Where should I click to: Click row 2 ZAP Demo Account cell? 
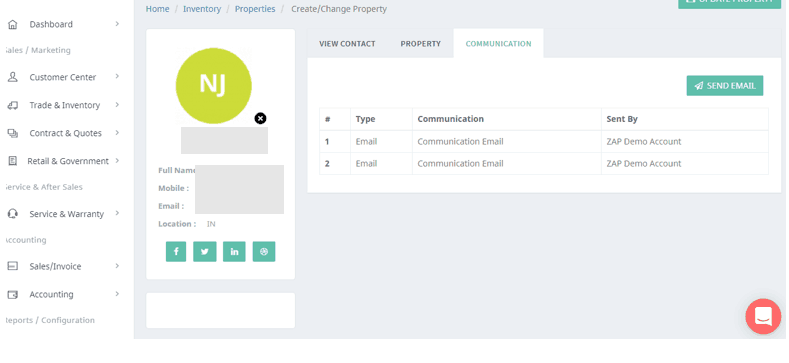tap(685, 164)
